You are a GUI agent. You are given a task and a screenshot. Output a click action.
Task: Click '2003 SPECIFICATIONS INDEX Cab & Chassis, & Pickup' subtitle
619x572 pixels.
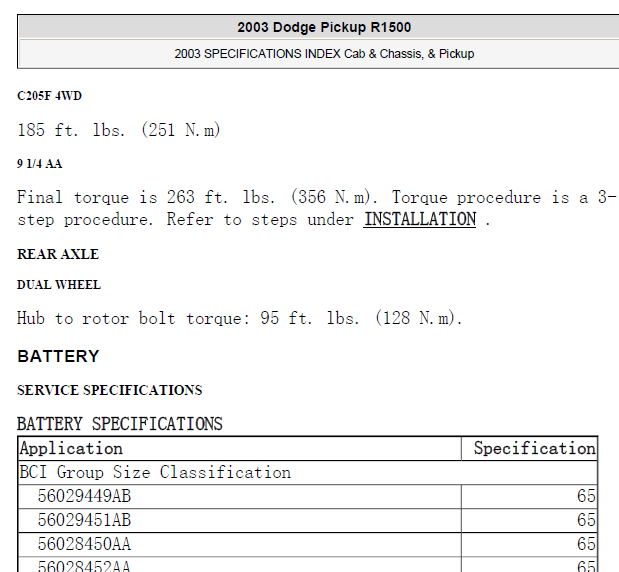pyautogui.click(x=324, y=54)
